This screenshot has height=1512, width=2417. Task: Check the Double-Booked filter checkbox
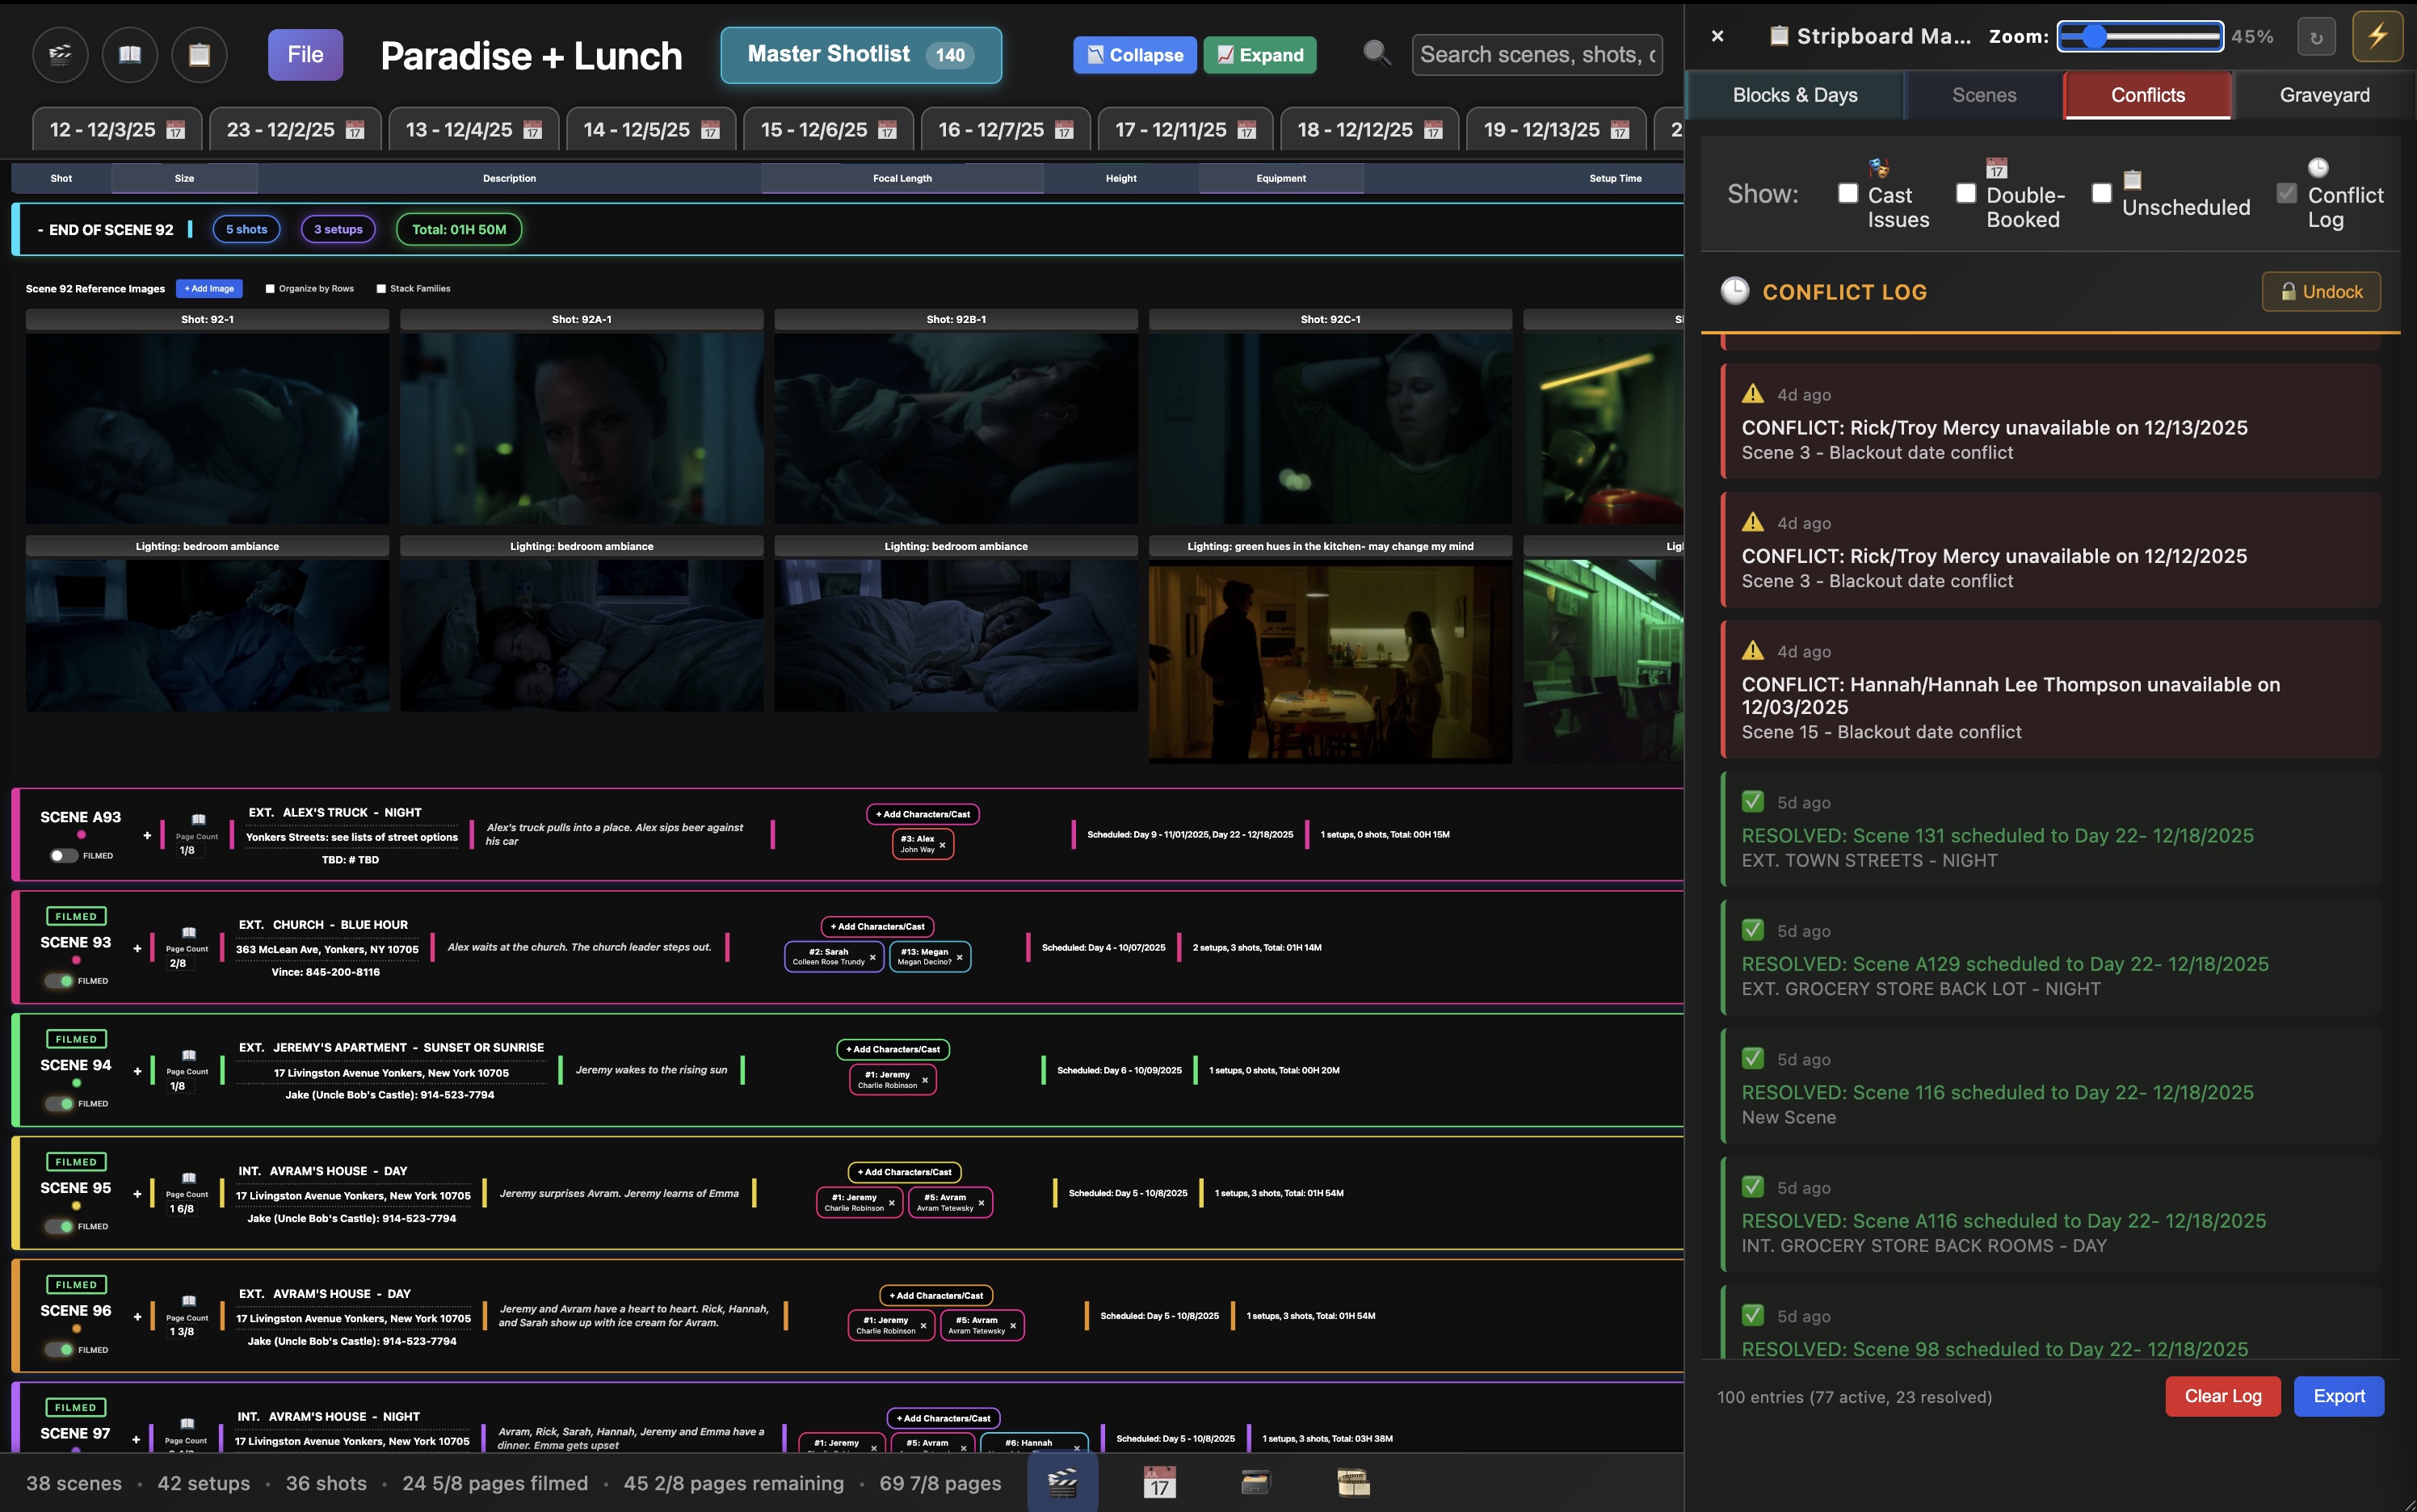point(1966,193)
